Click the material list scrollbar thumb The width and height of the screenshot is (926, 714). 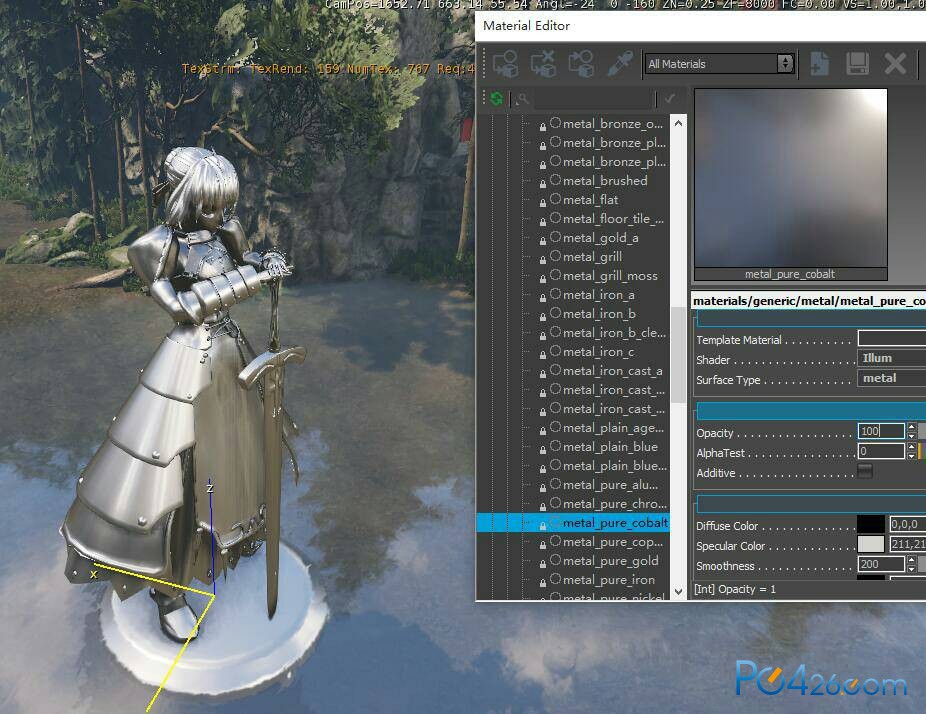pyautogui.click(x=679, y=355)
